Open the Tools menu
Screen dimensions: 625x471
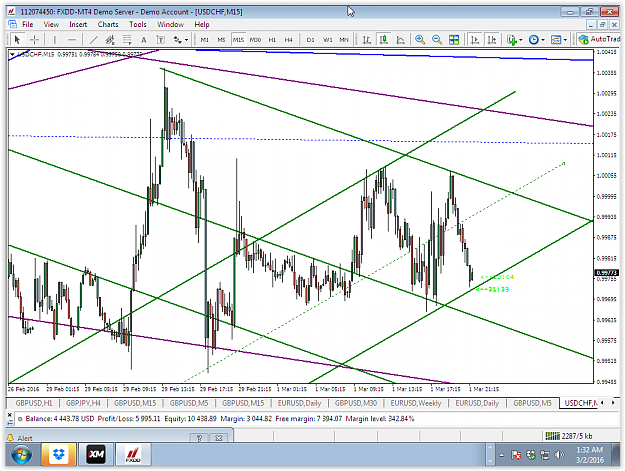click(138, 24)
